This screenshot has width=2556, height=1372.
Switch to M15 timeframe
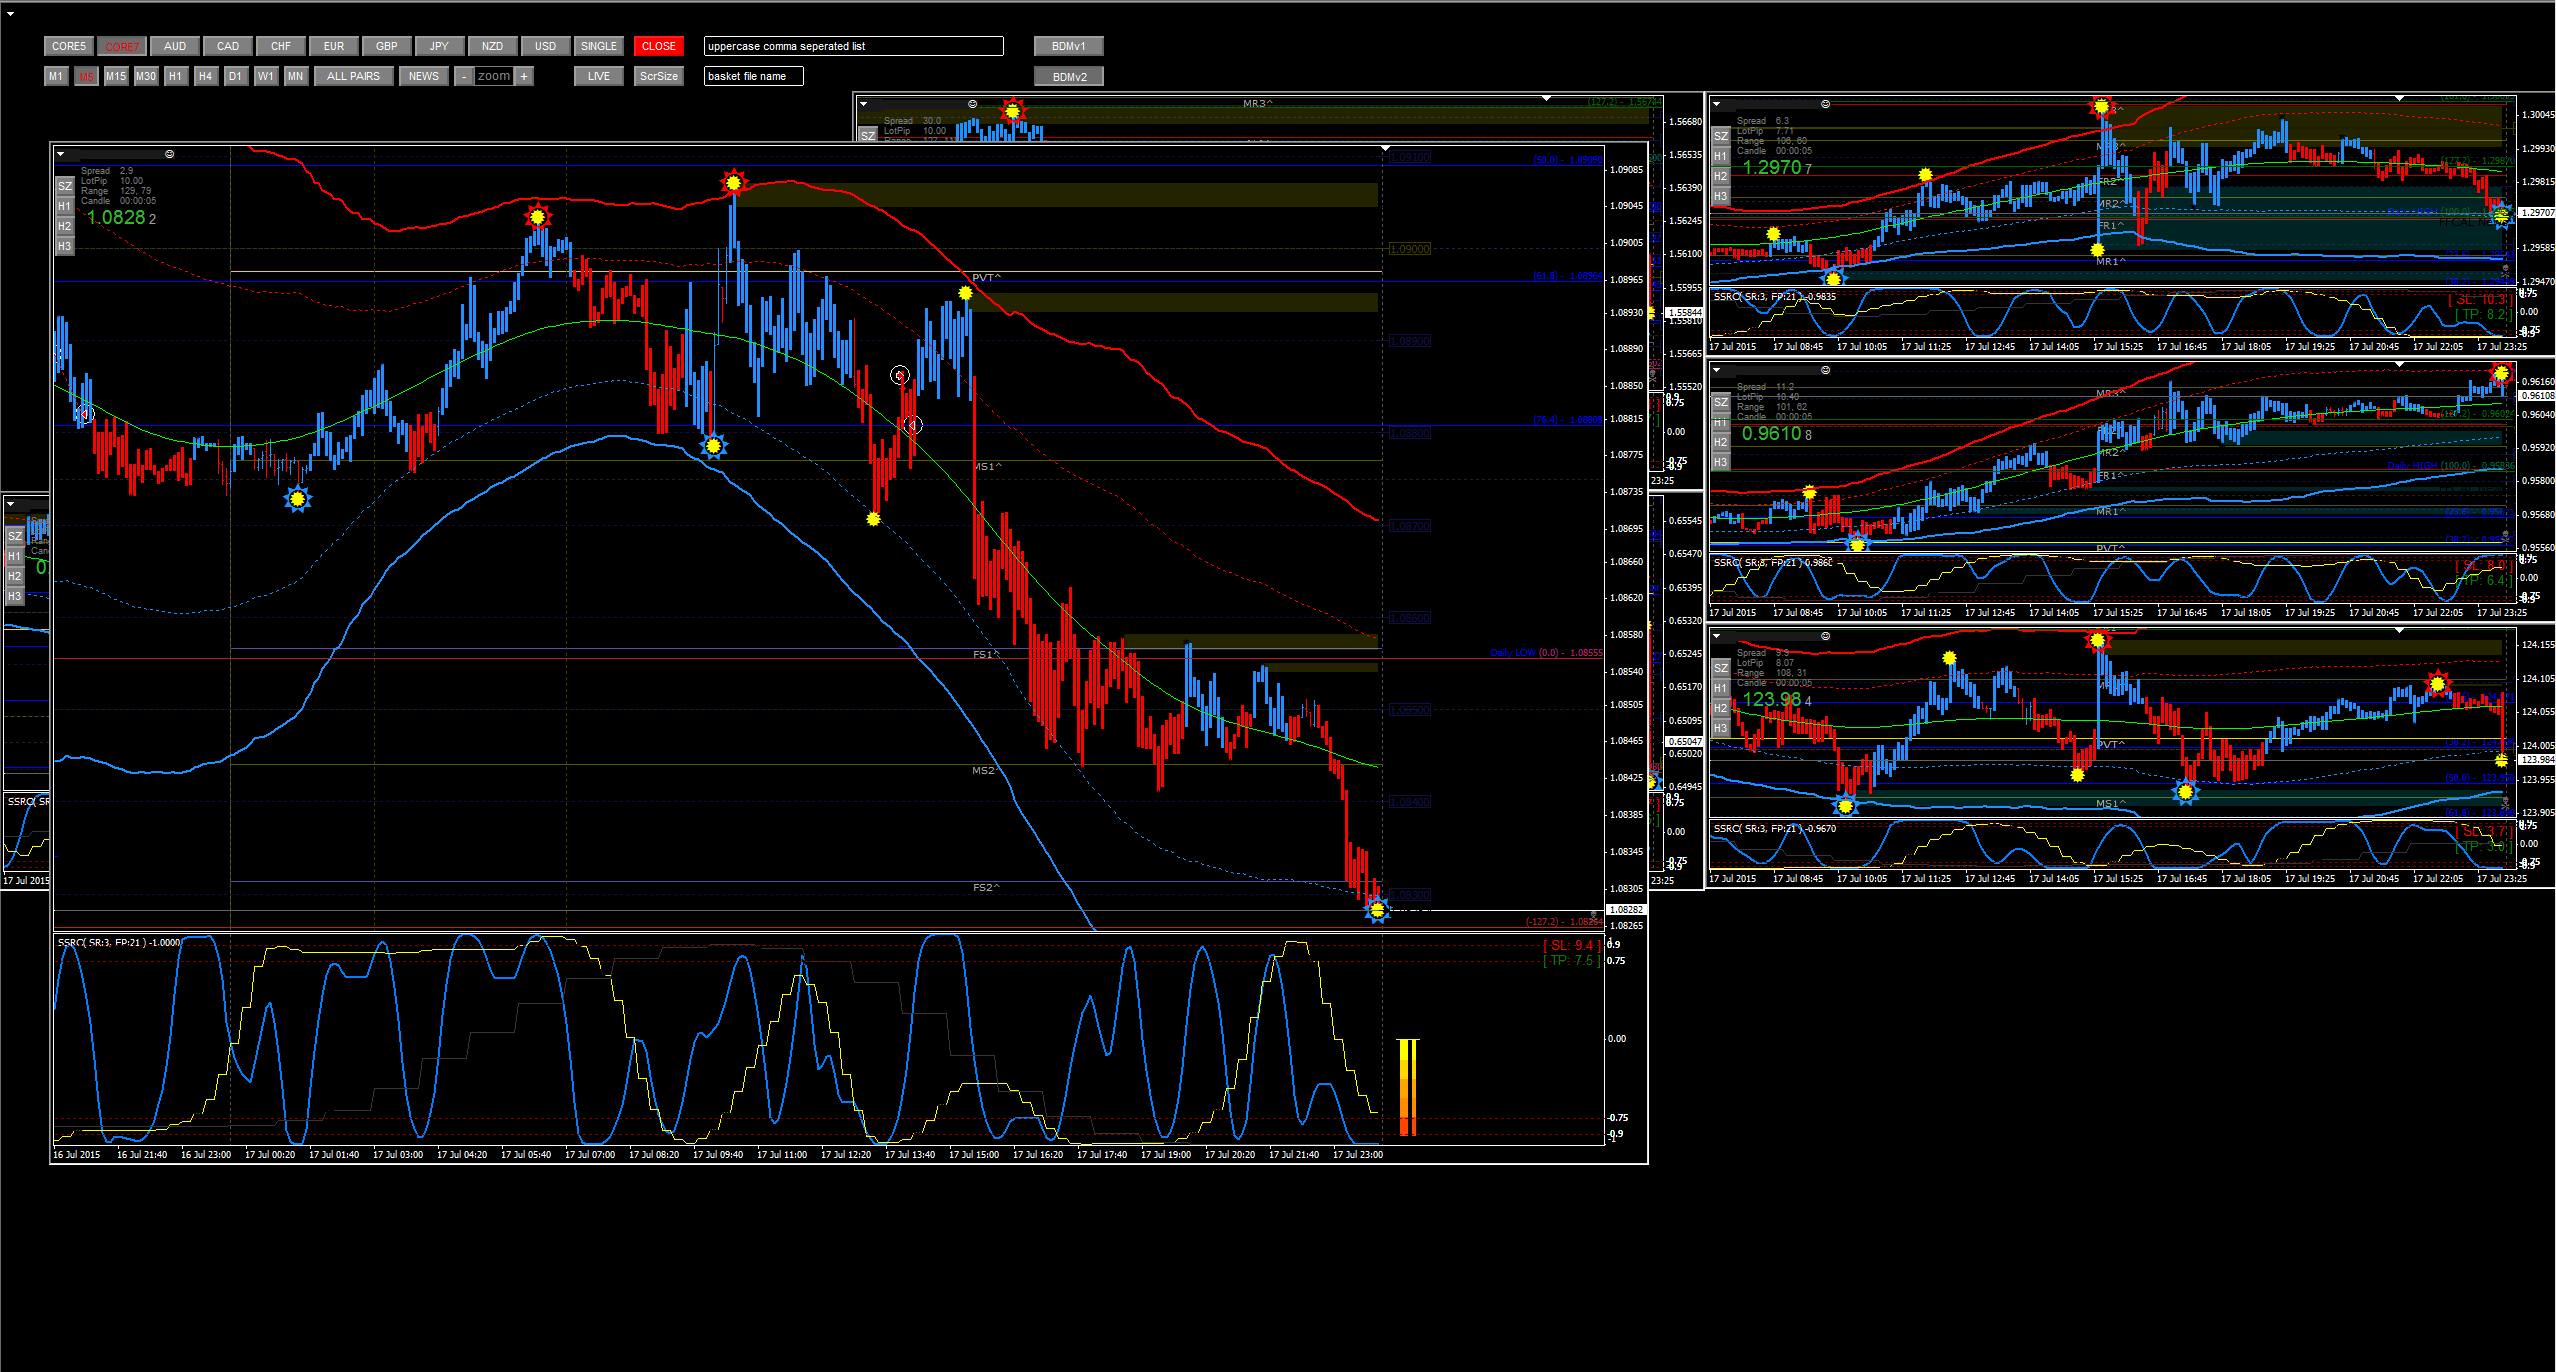coord(116,76)
